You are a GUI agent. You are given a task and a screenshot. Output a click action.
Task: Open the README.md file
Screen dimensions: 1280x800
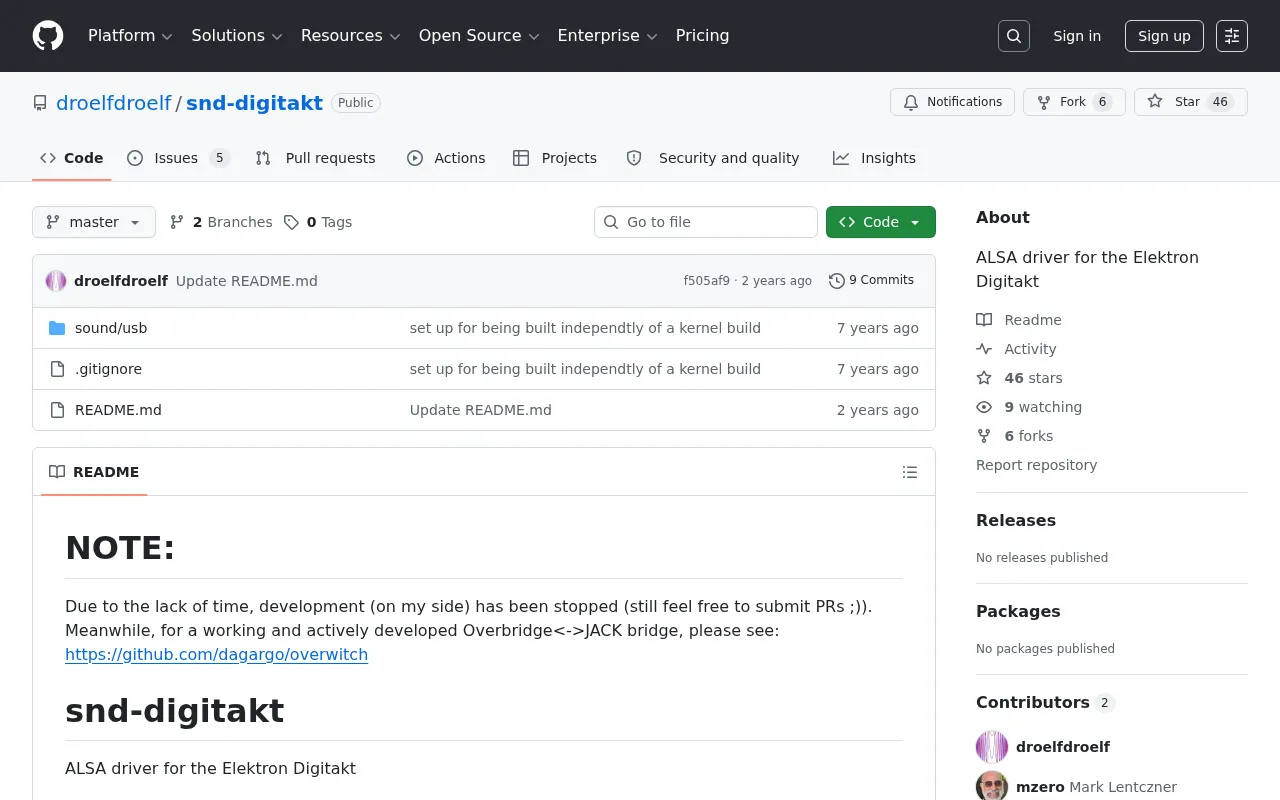point(118,410)
